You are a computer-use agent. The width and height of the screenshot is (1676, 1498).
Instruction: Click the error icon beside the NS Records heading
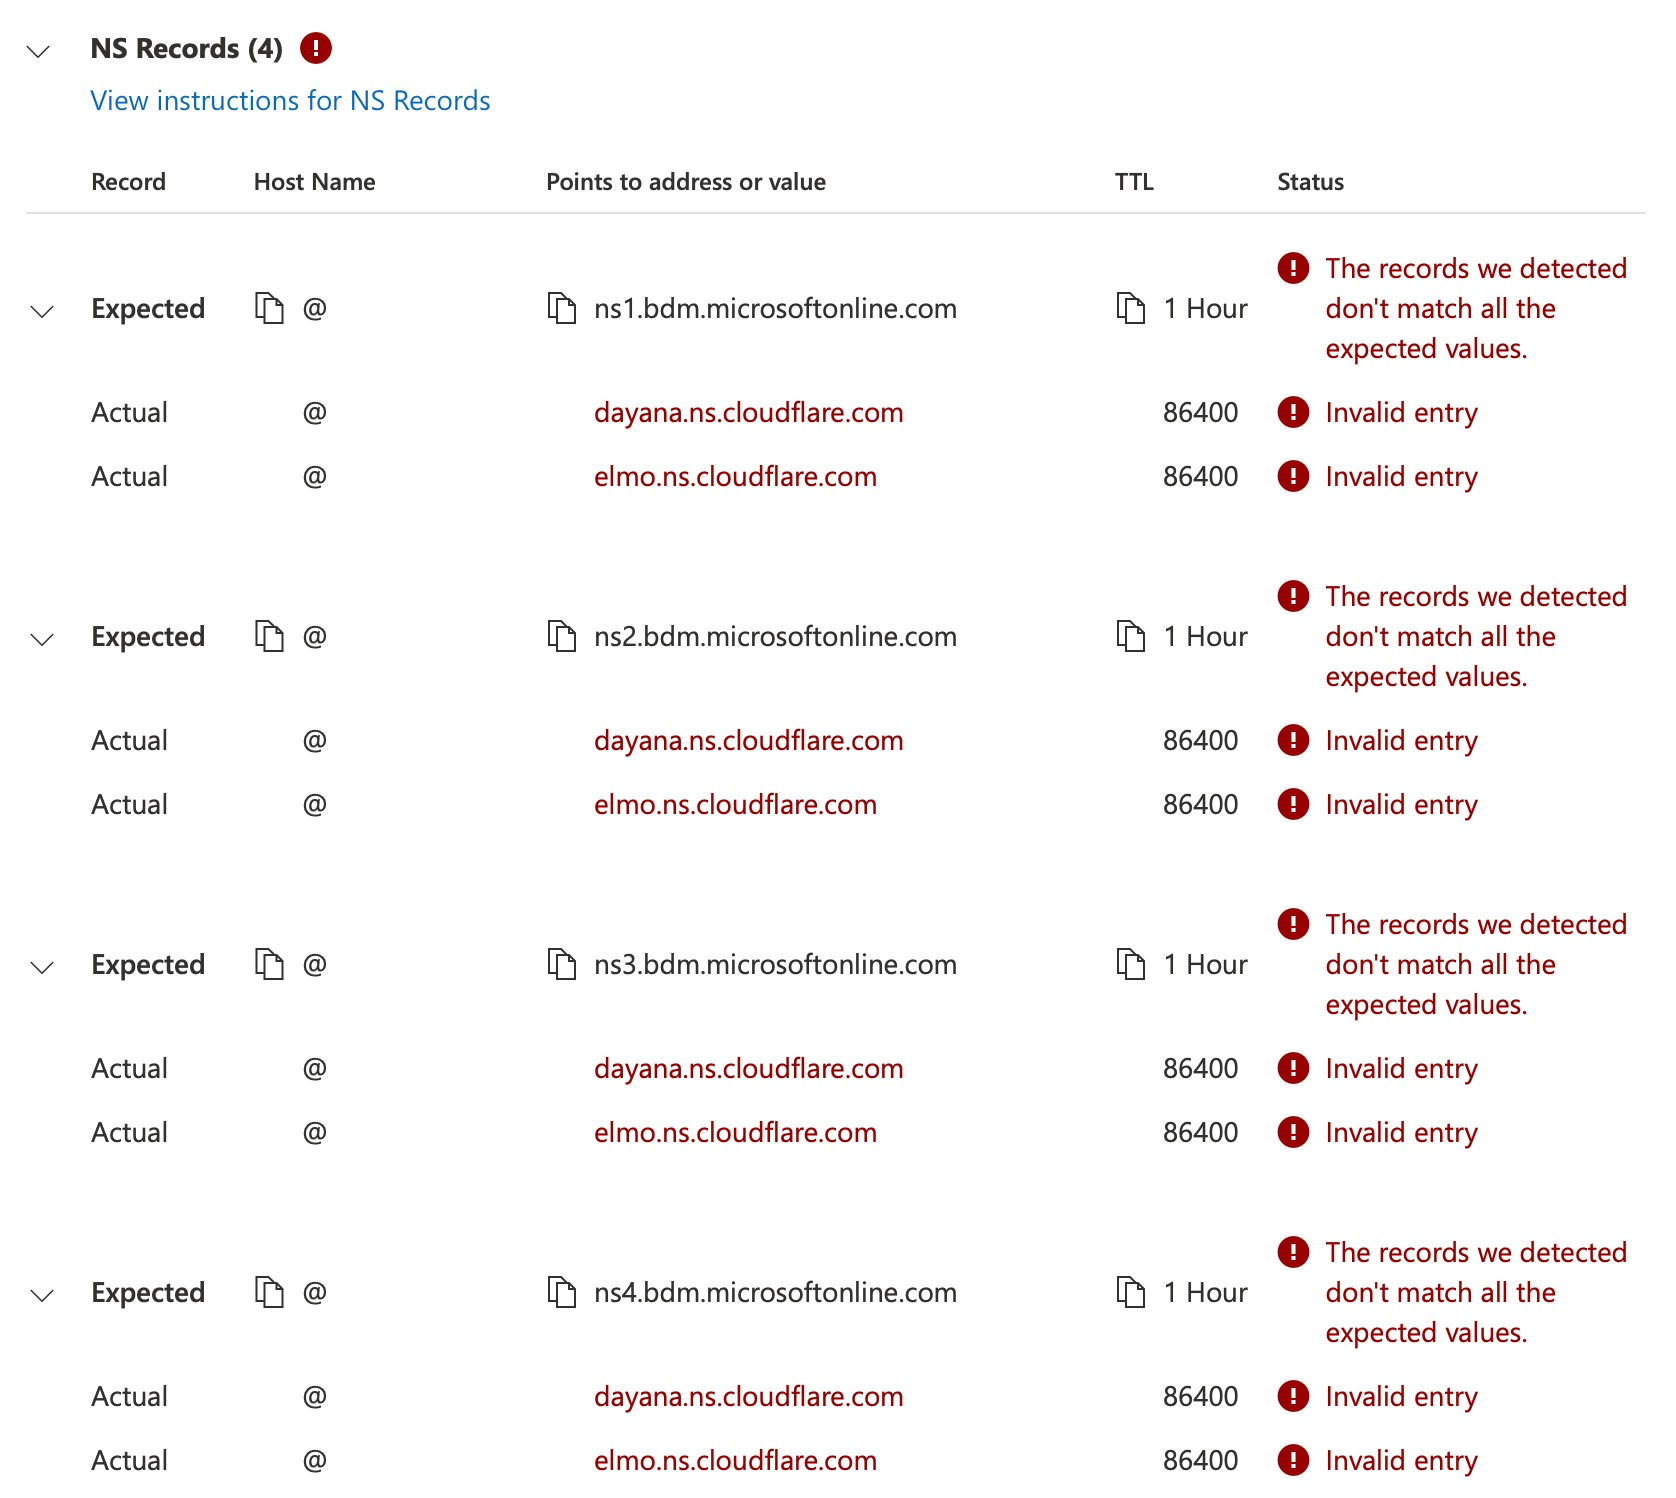click(316, 47)
